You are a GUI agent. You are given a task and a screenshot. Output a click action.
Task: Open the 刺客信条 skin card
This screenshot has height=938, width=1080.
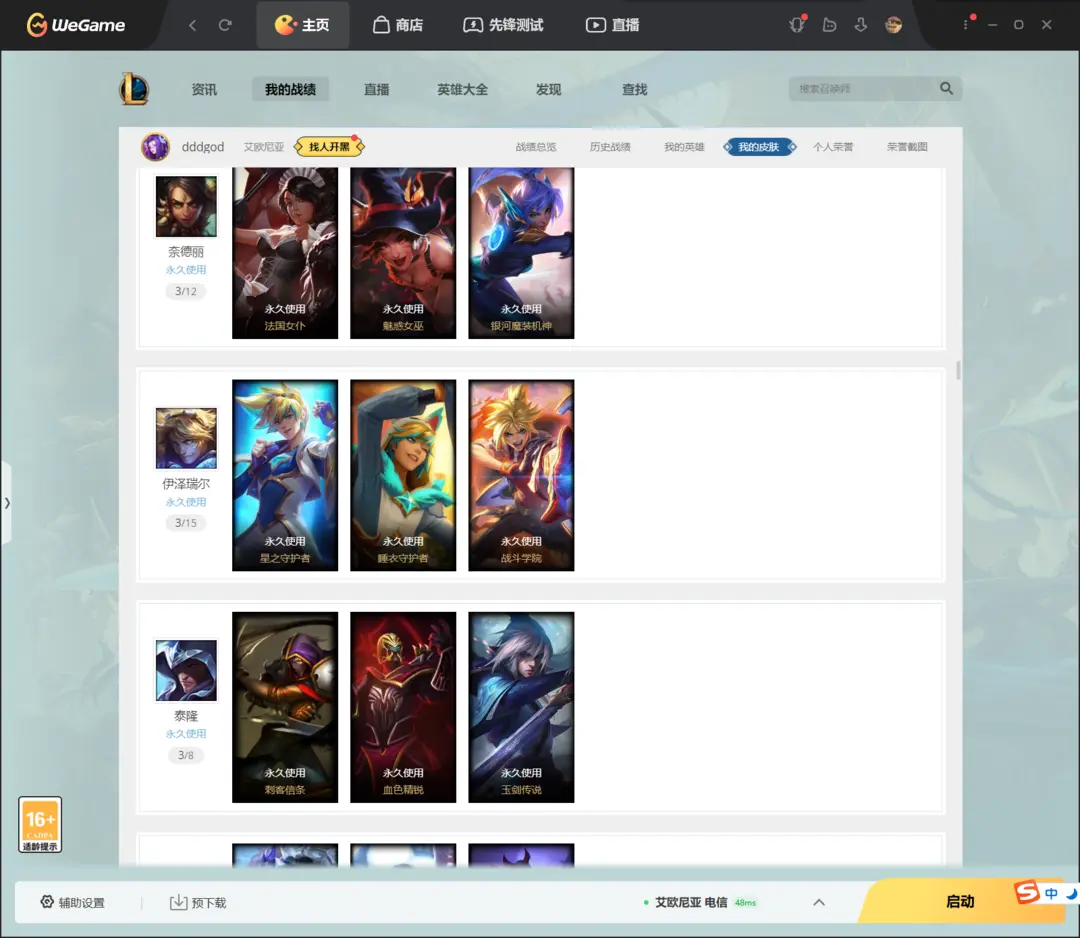[285, 707]
